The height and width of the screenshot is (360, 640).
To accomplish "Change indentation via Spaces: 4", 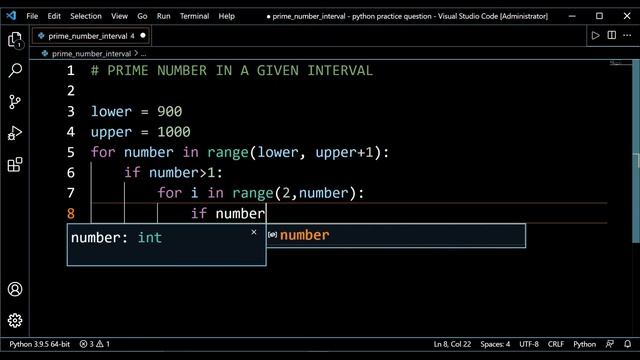I will click(495, 344).
